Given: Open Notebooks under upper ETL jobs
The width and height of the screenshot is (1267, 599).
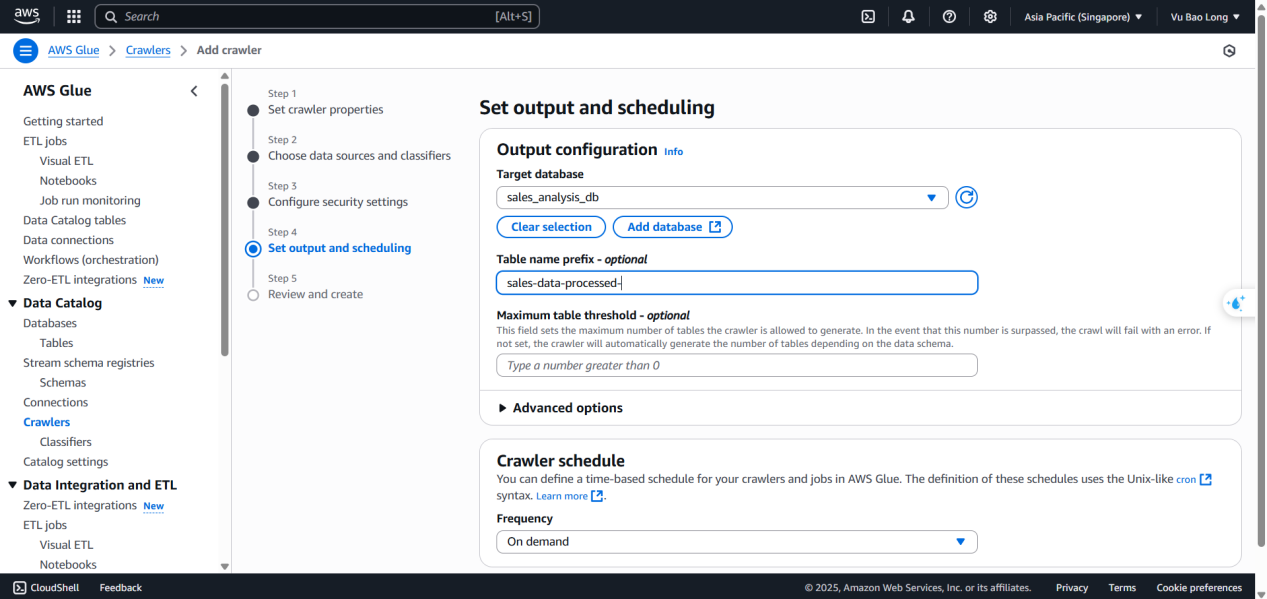Looking at the screenshot, I should (68, 181).
